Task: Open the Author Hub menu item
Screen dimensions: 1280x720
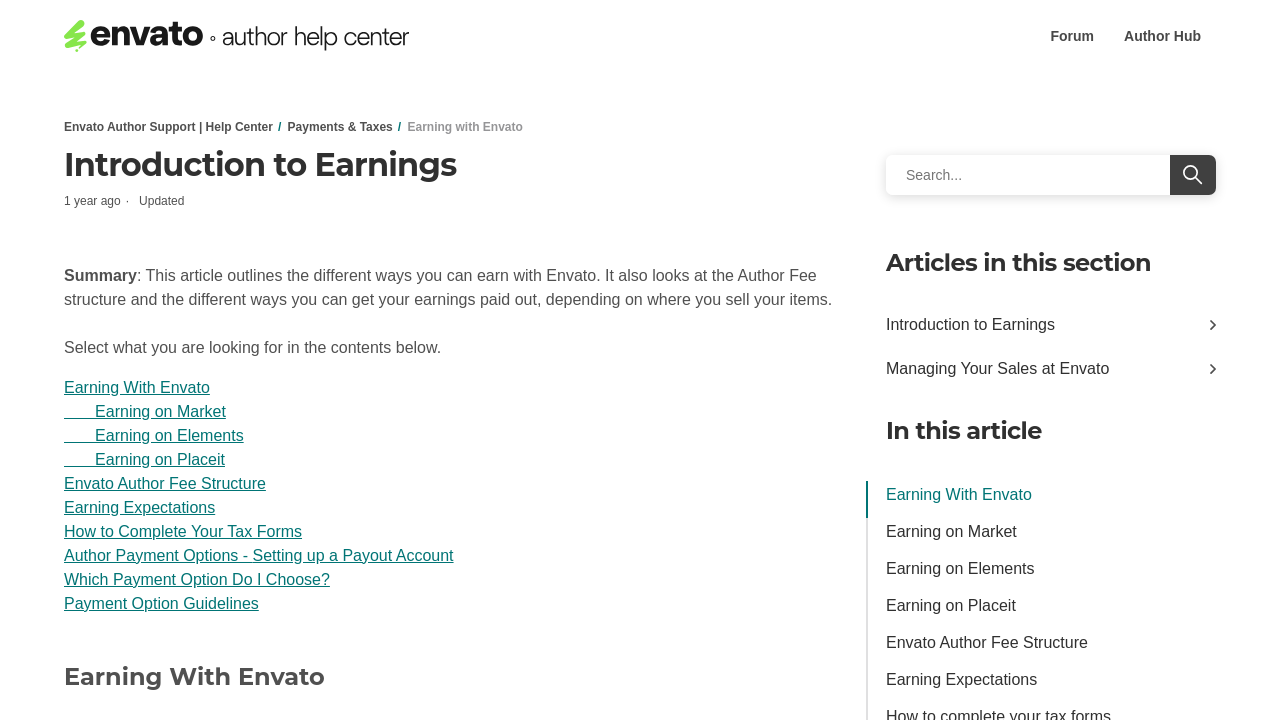Action: tap(1162, 36)
